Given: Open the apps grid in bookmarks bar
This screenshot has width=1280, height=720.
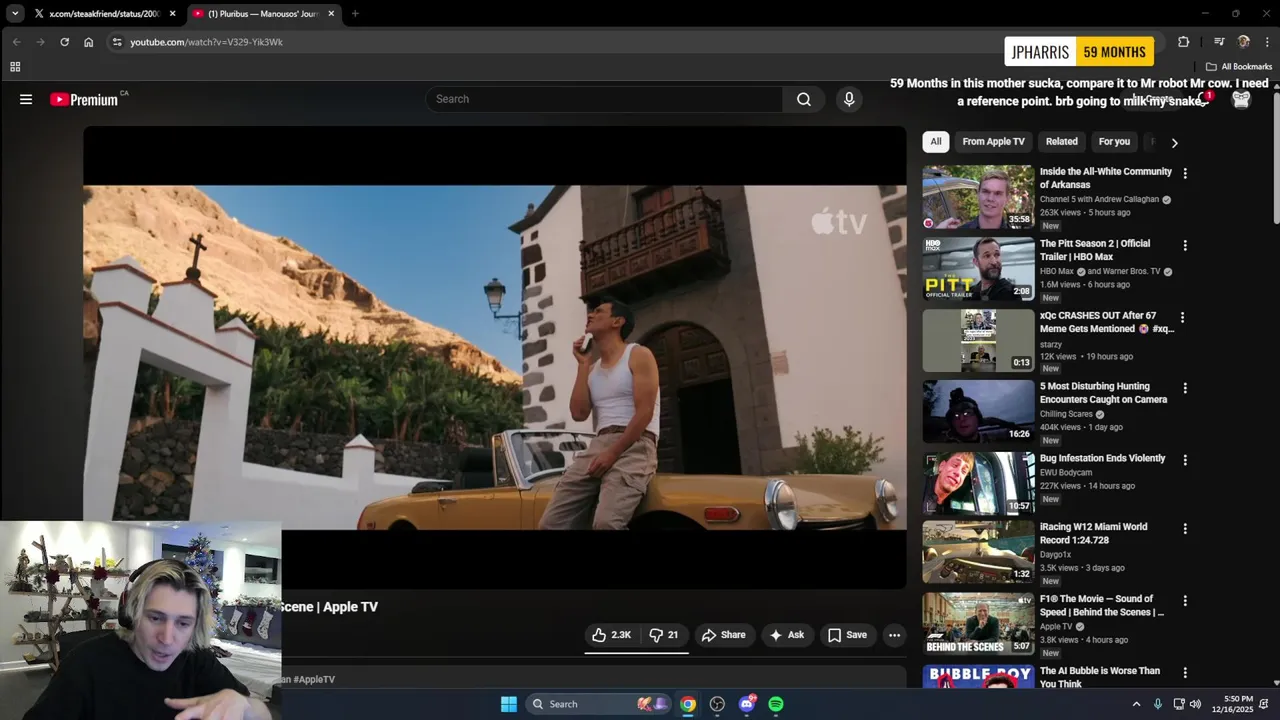Looking at the screenshot, I should 15,67.
